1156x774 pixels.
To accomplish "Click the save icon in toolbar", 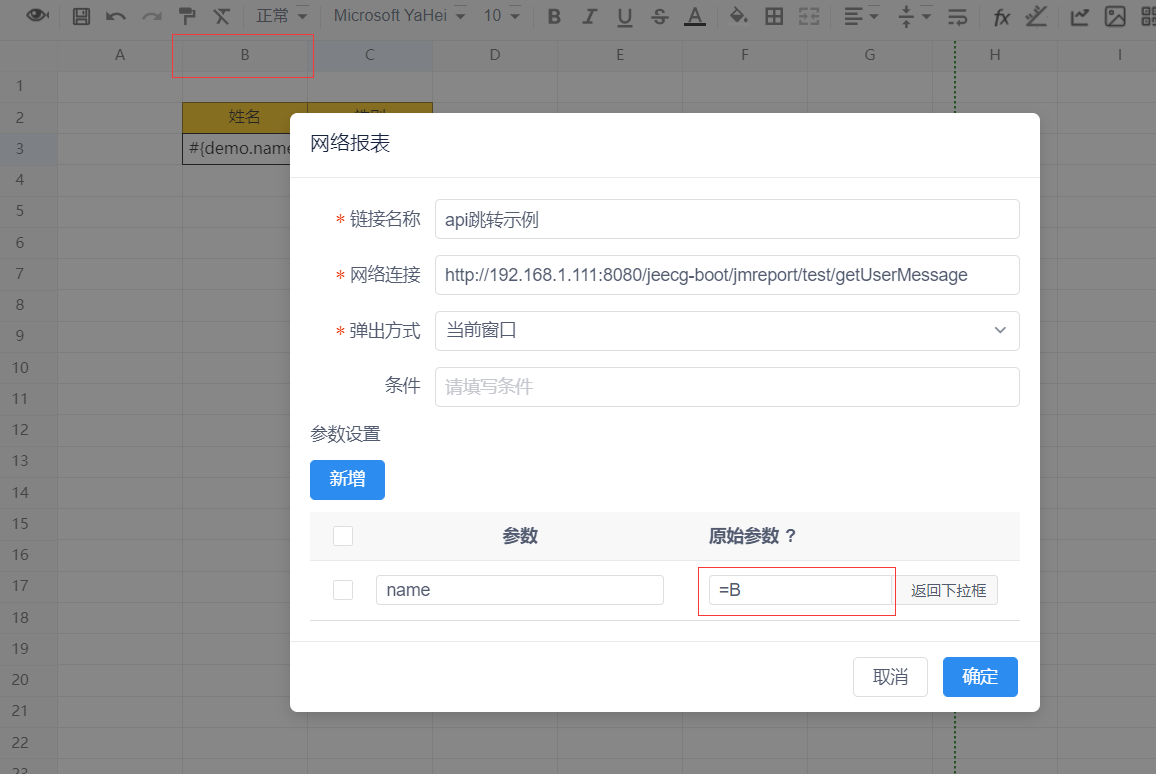I will point(81,16).
